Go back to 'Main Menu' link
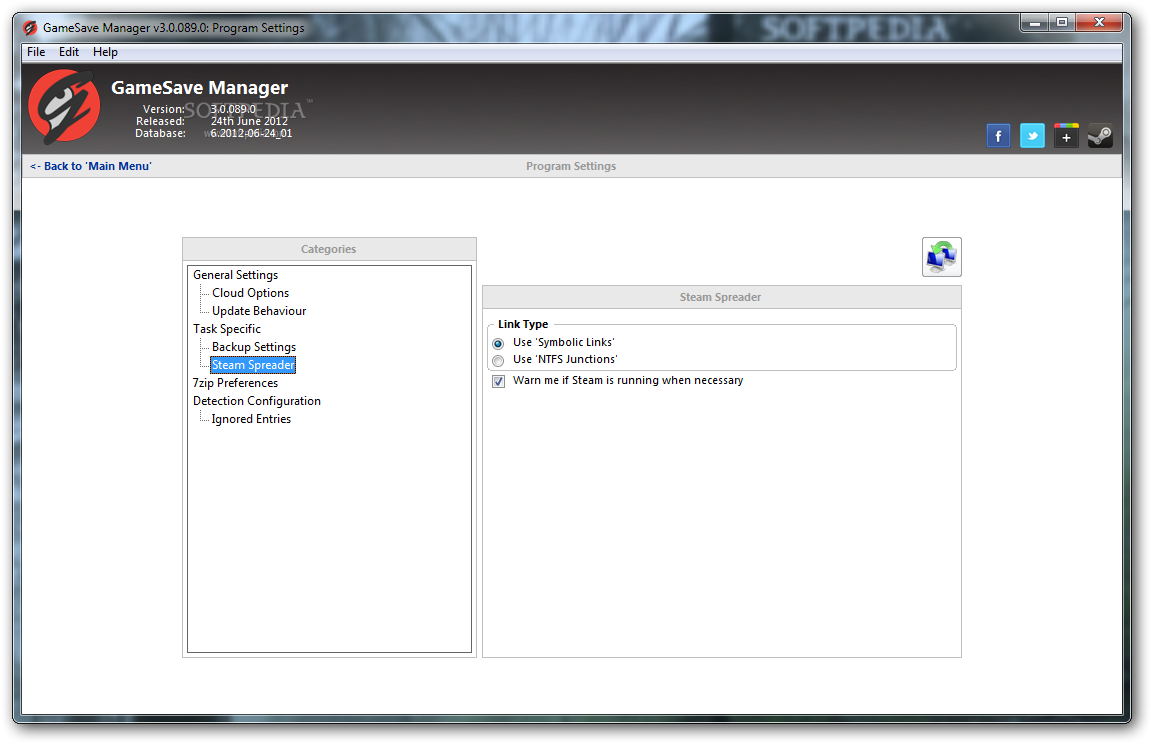1152x744 pixels. click(x=90, y=166)
